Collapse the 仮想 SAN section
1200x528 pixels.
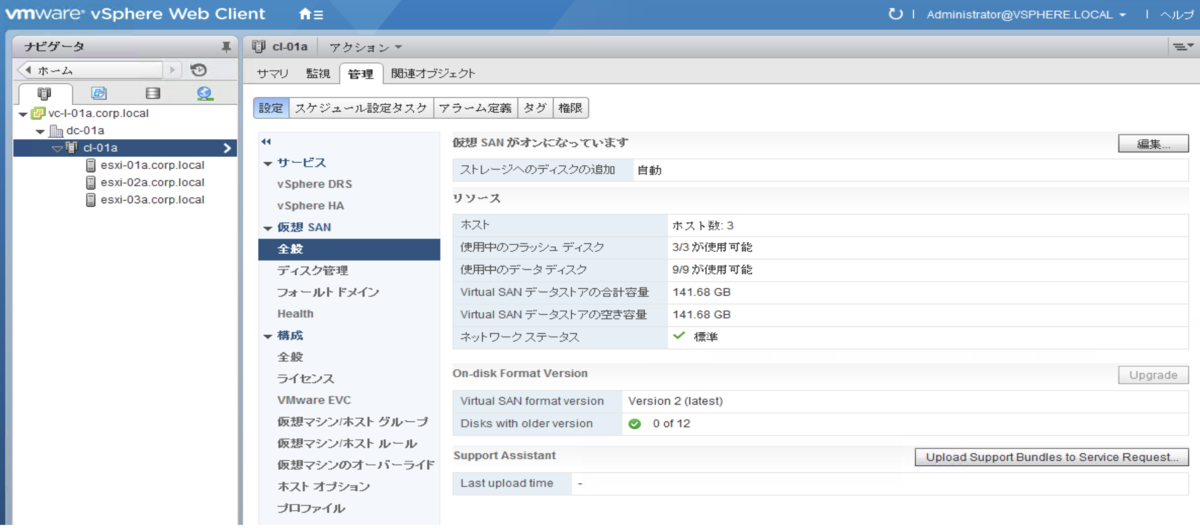pos(268,228)
